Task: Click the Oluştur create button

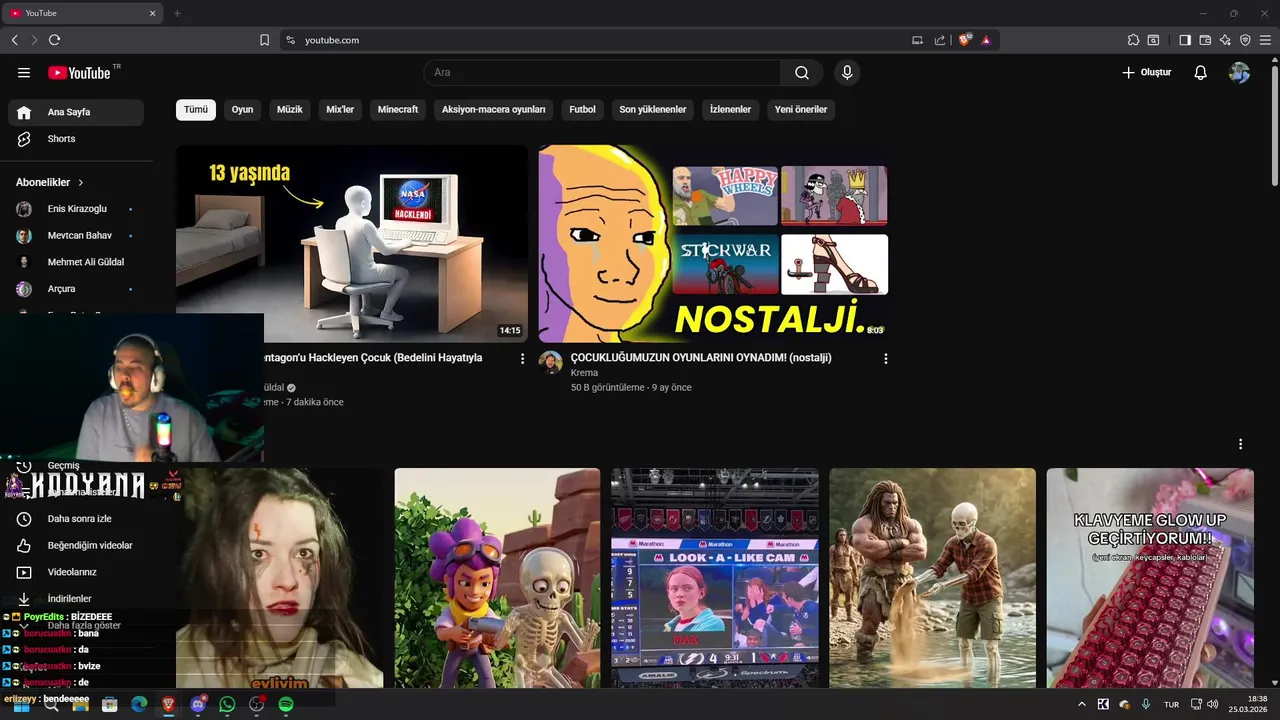Action: (1146, 73)
